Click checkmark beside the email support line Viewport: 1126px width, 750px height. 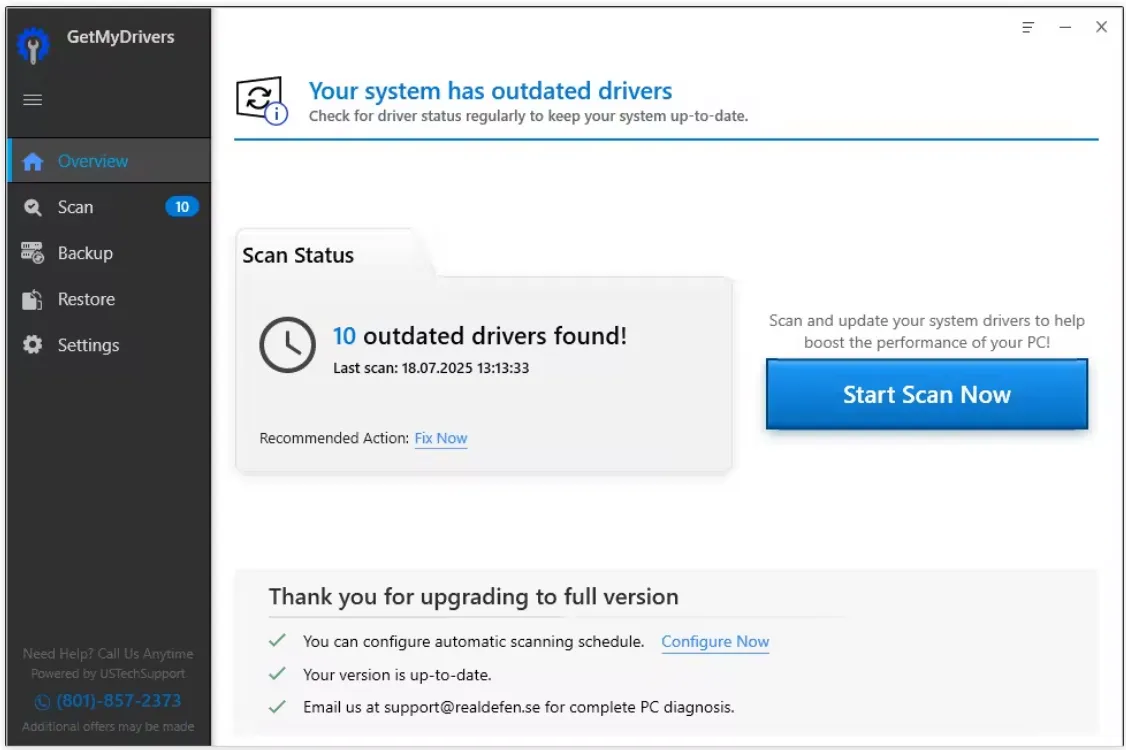click(x=277, y=706)
